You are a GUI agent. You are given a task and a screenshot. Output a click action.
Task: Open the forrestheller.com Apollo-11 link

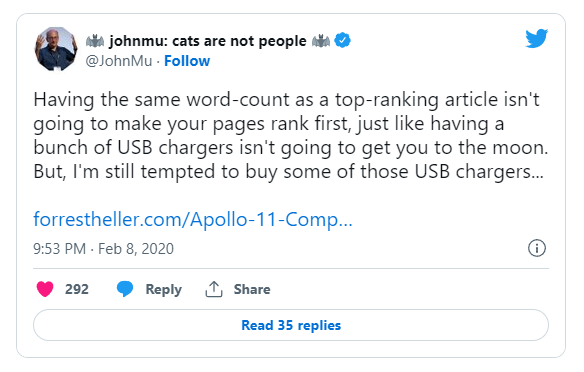click(193, 219)
